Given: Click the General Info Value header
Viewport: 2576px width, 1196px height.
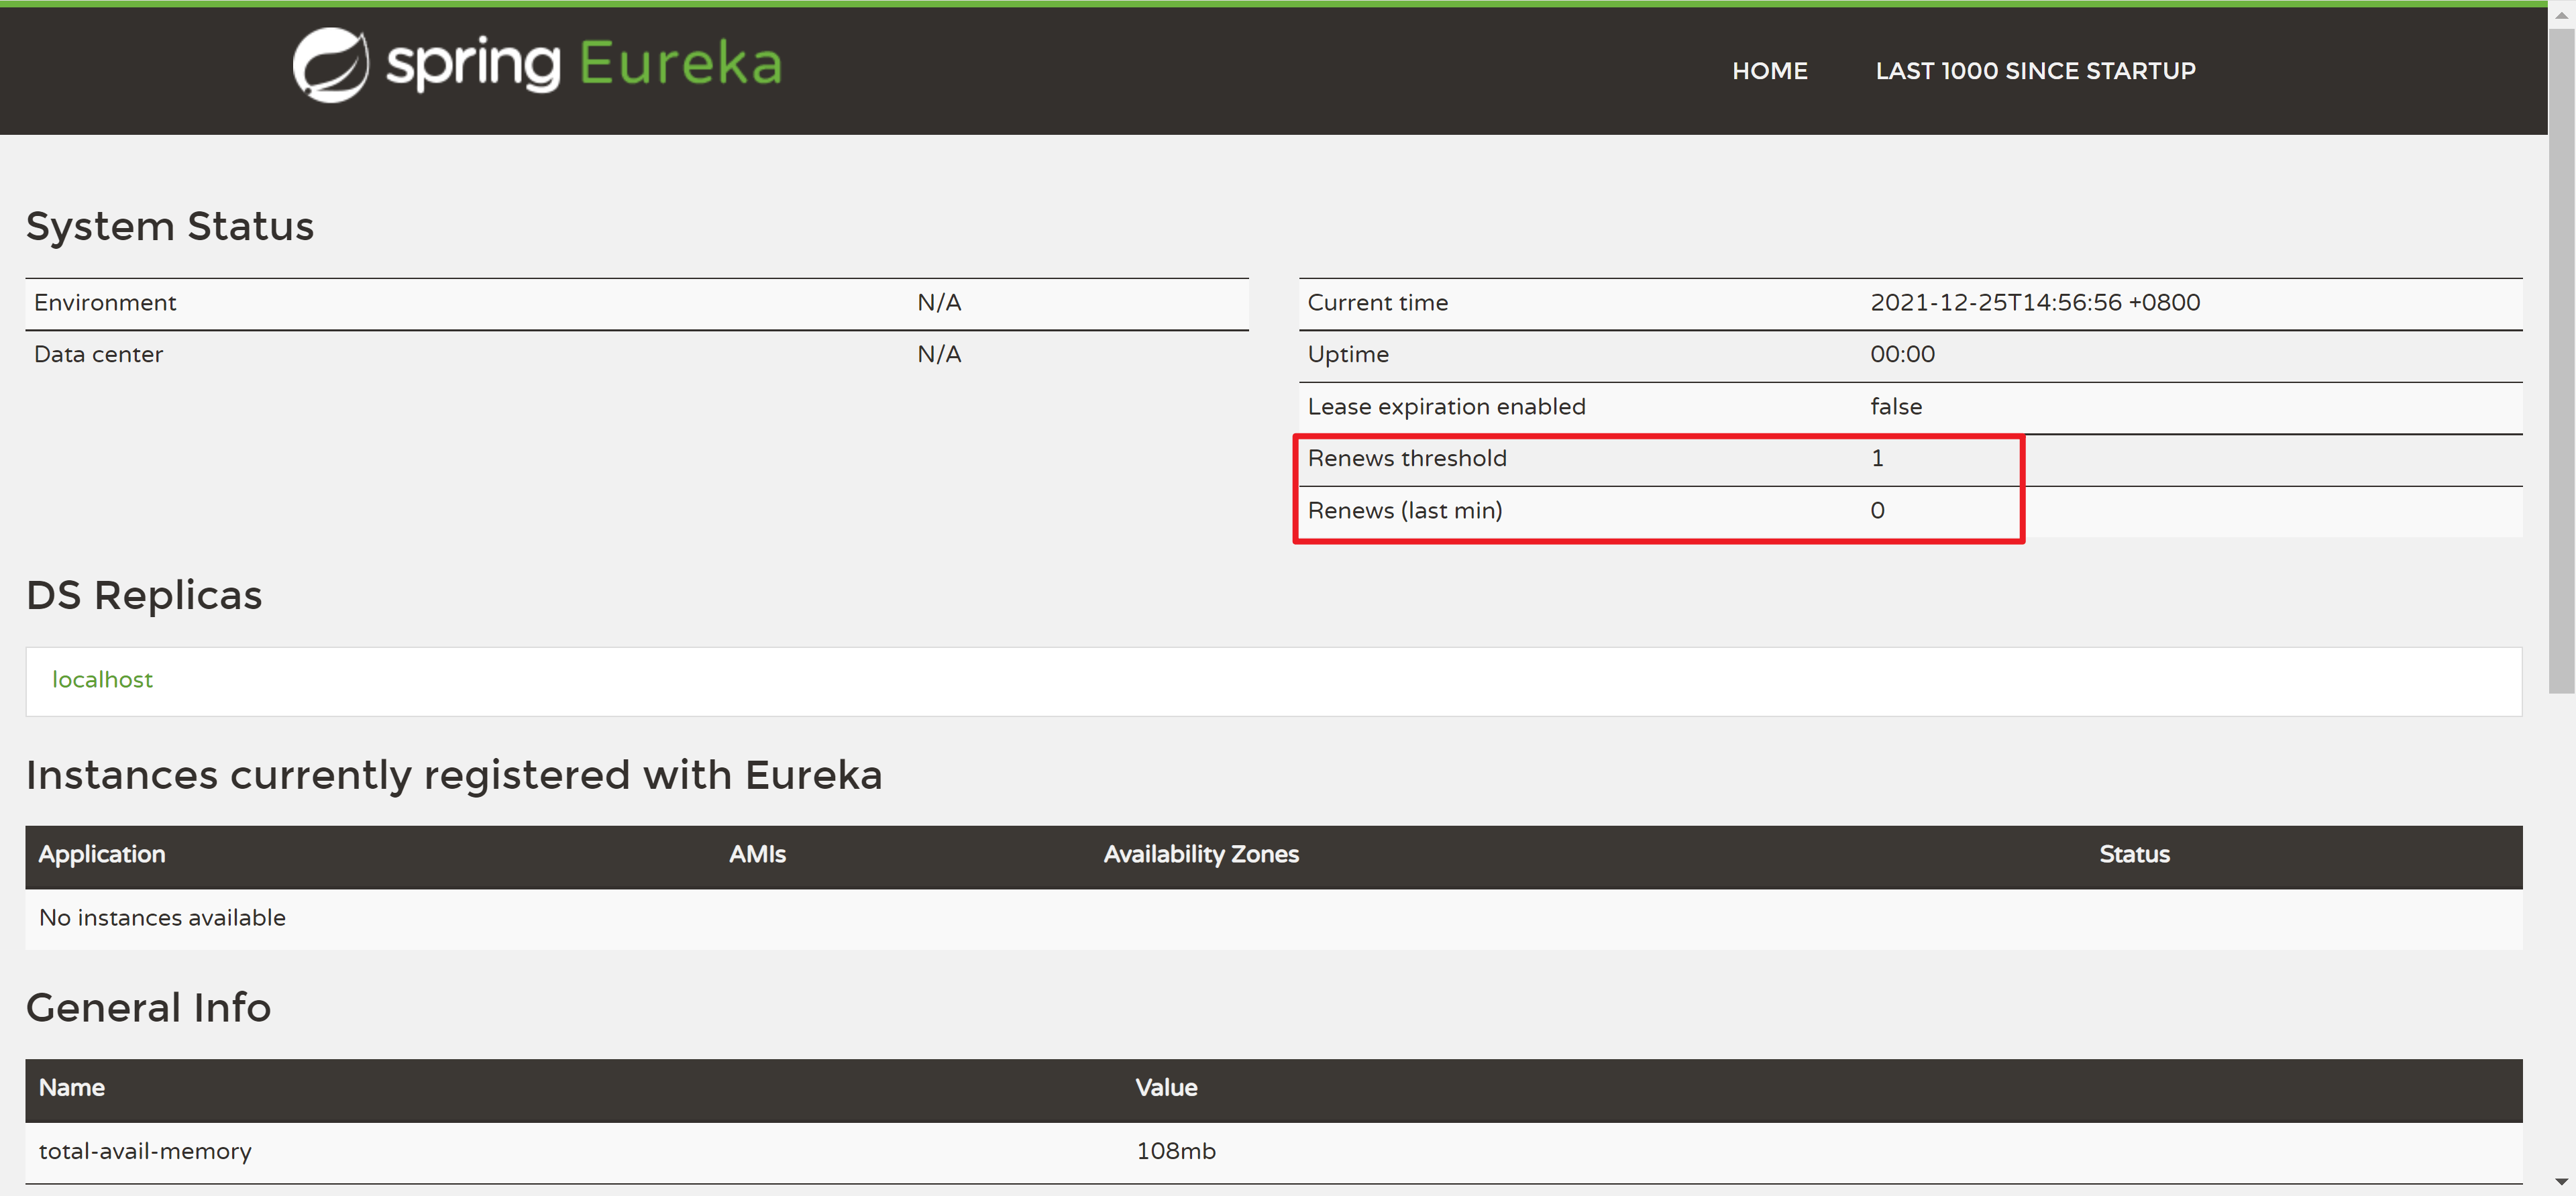Looking at the screenshot, I should (1166, 1088).
